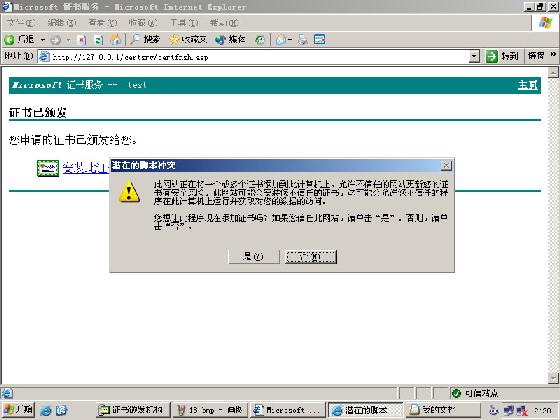The height and width of the screenshot is (420, 560).
Task: Click the Home house toolbar icon
Action: point(115,40)
